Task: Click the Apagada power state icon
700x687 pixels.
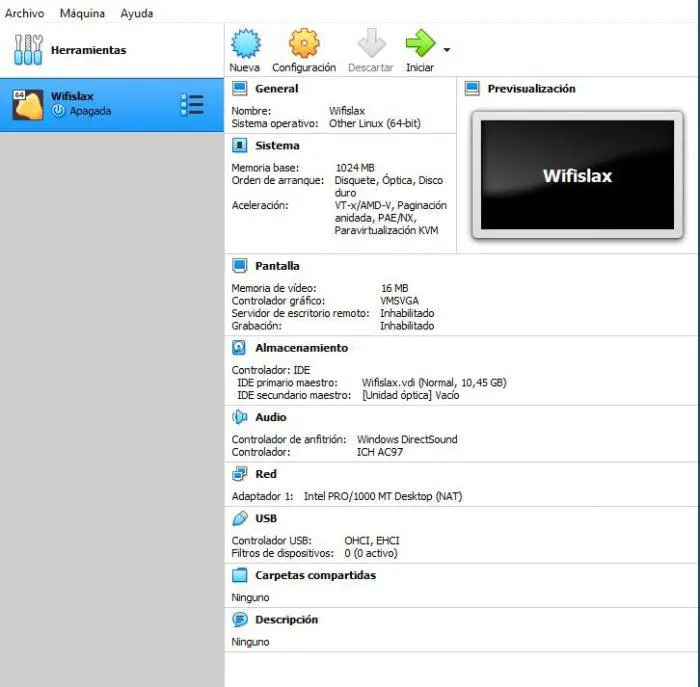Action: point(58,111)
